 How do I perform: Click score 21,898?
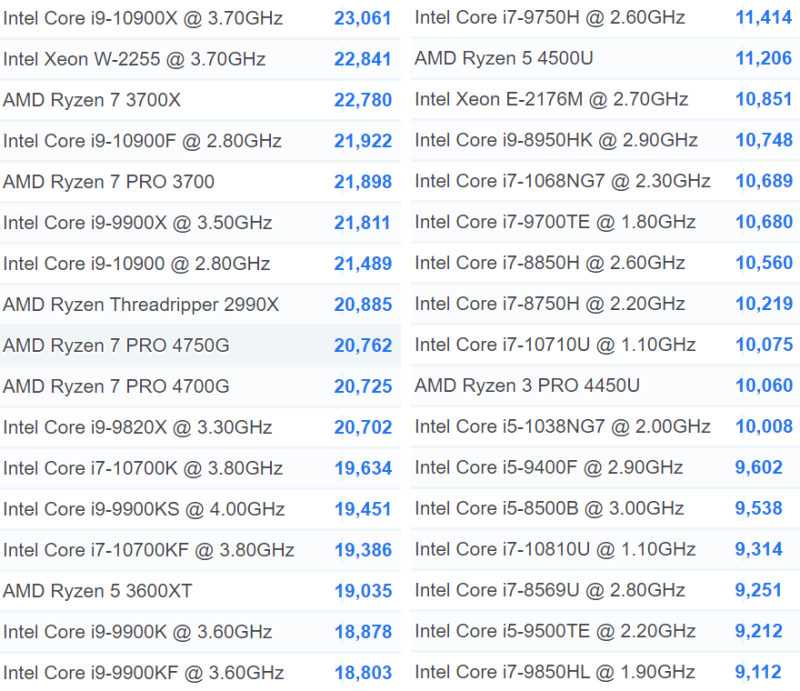(363, 182)
